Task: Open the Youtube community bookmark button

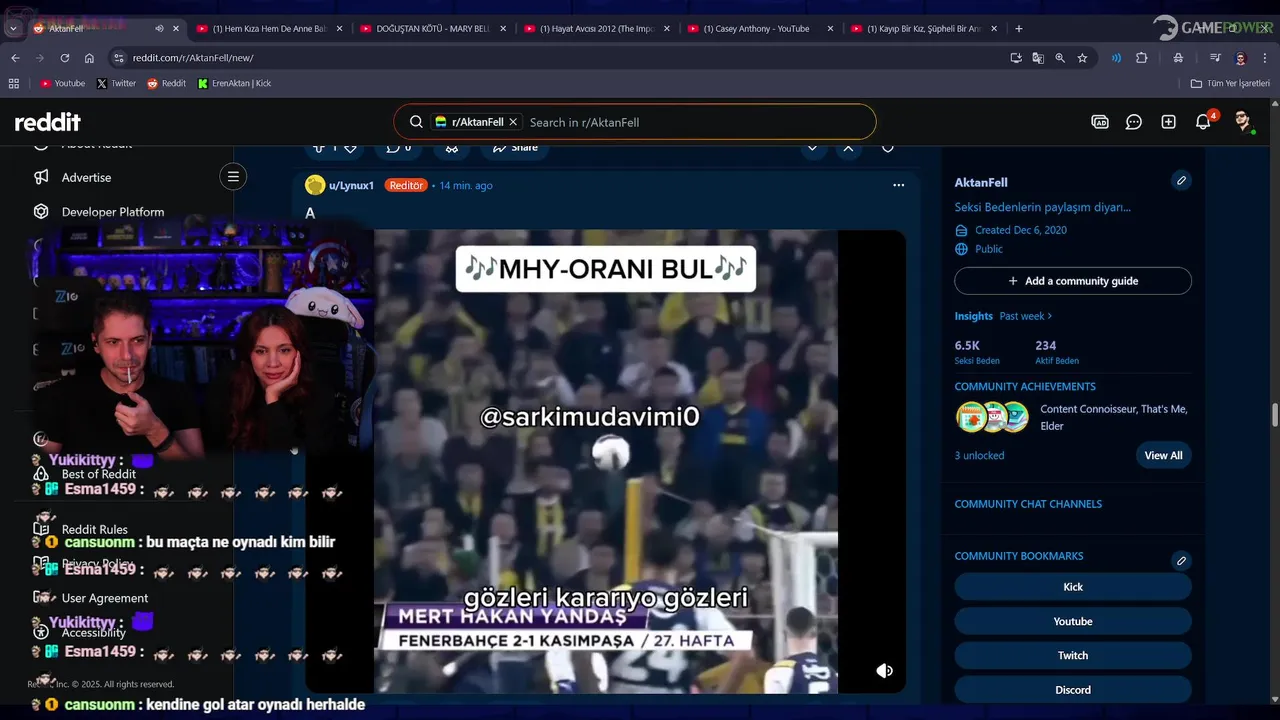Action: [1073, 621]
